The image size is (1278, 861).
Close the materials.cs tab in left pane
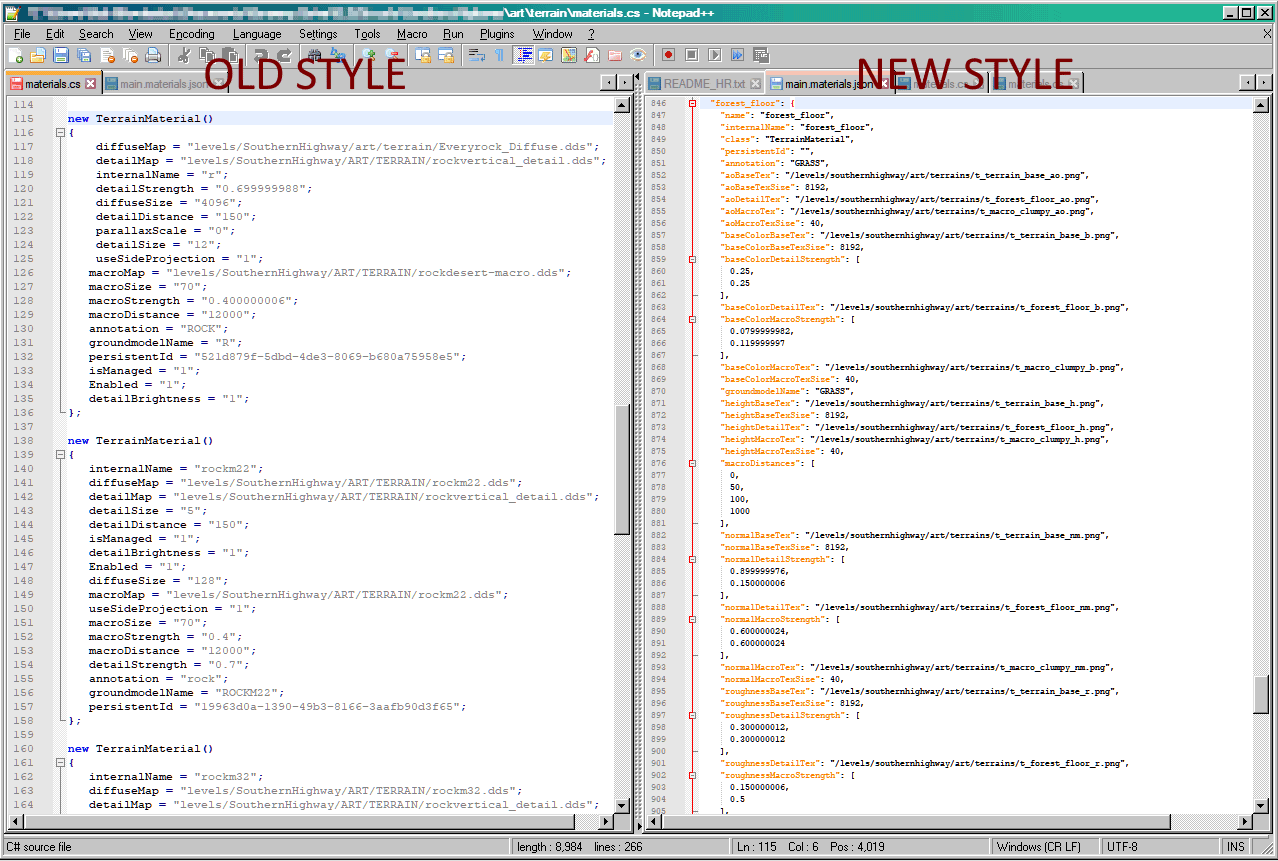pos(90,84)
